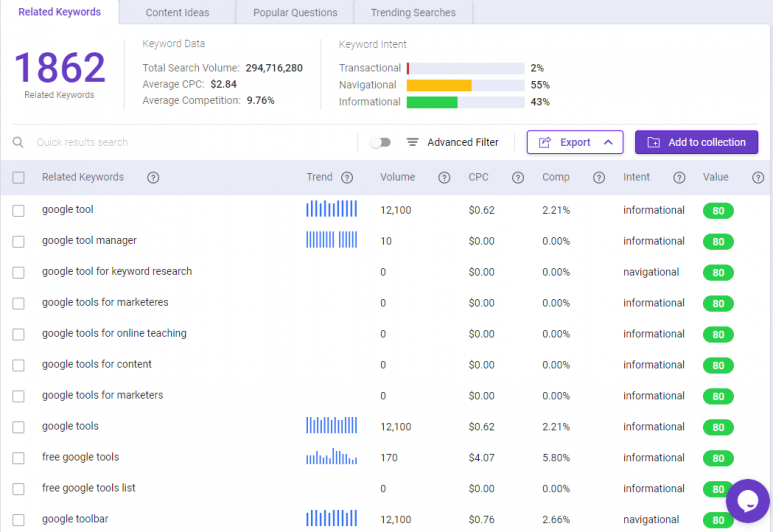
Task: Switch to Related Keywords tab
Action: [60, 12]
